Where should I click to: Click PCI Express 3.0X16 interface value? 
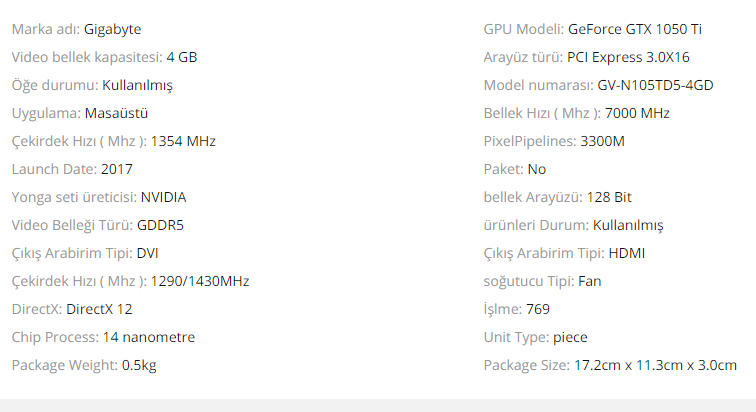coord(628,57)
